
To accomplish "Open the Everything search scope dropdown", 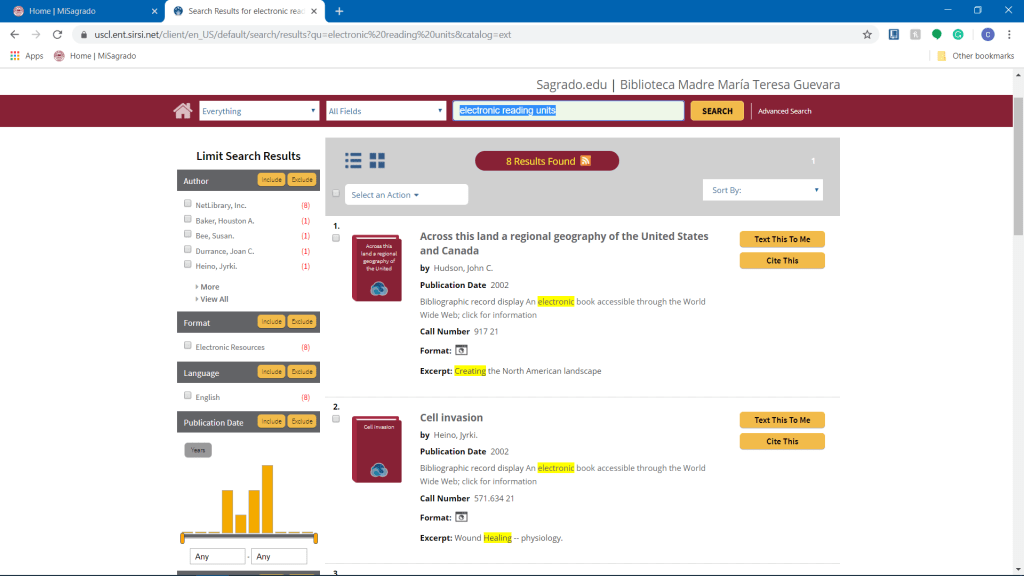I will click(259, 111).
